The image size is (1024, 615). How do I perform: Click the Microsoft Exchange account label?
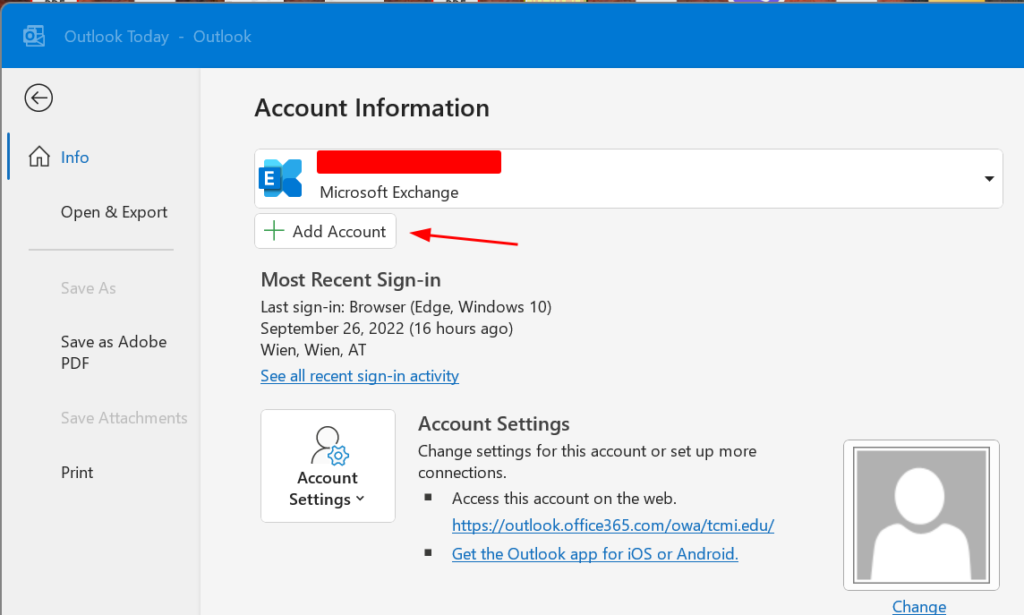(389, 193)
